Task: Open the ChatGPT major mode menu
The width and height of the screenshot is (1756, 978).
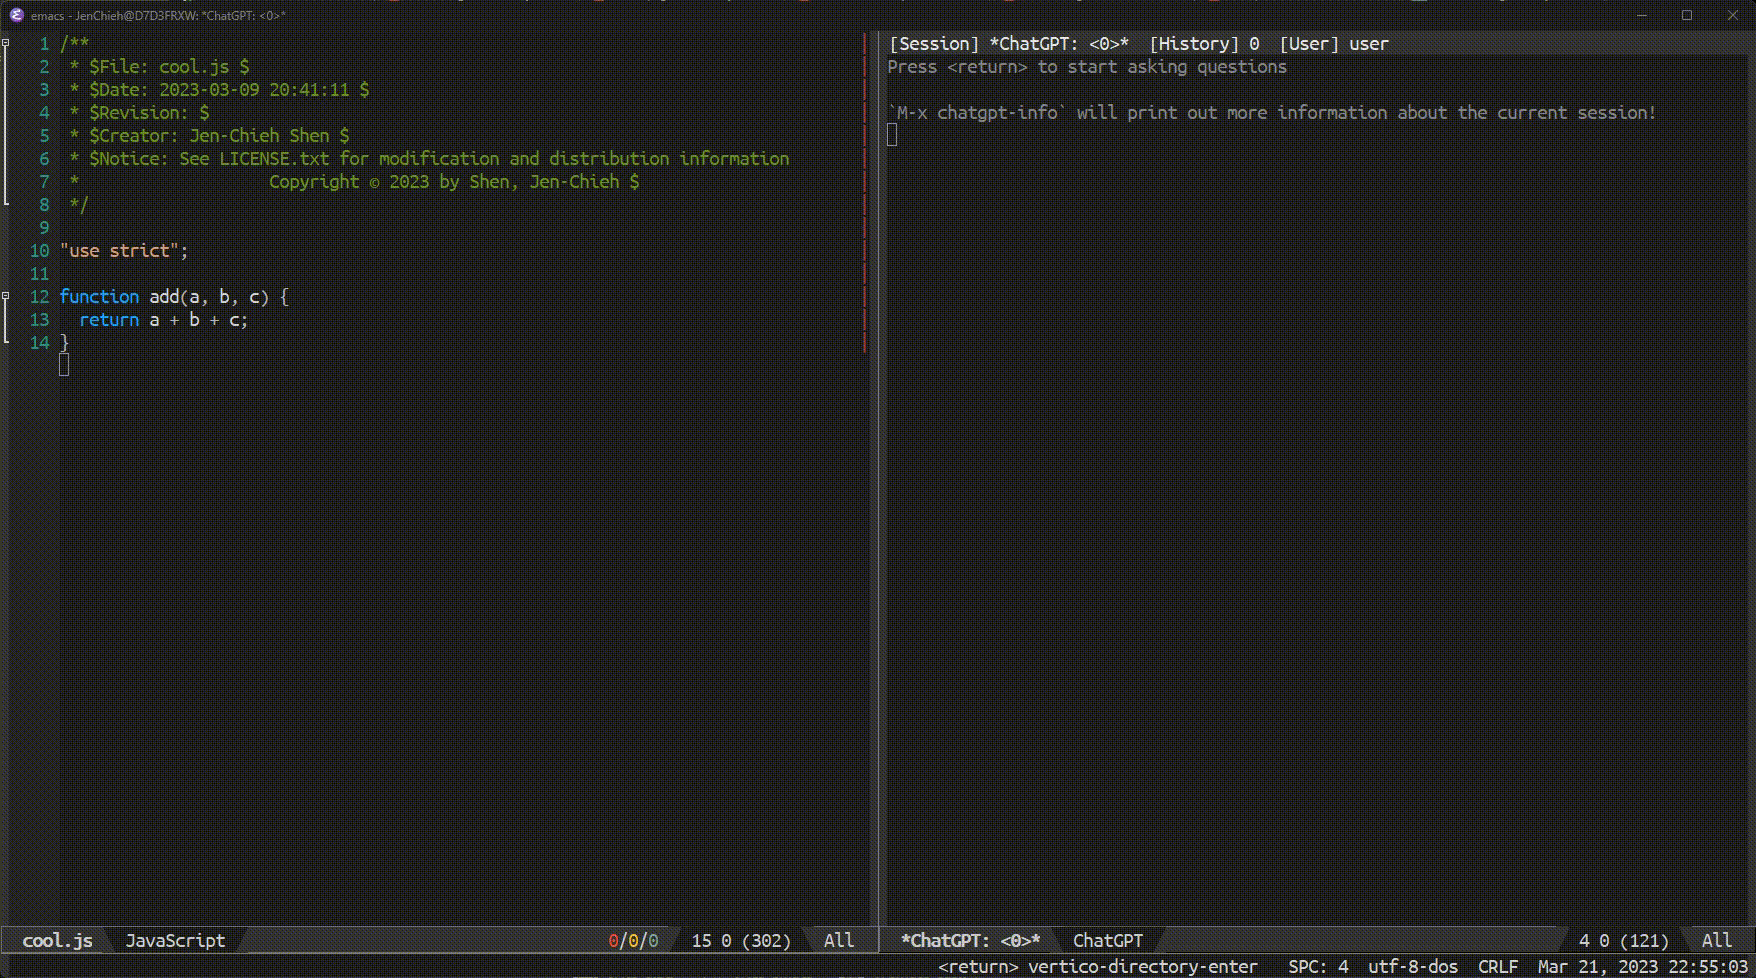Action: click(x=1107, y=940)
